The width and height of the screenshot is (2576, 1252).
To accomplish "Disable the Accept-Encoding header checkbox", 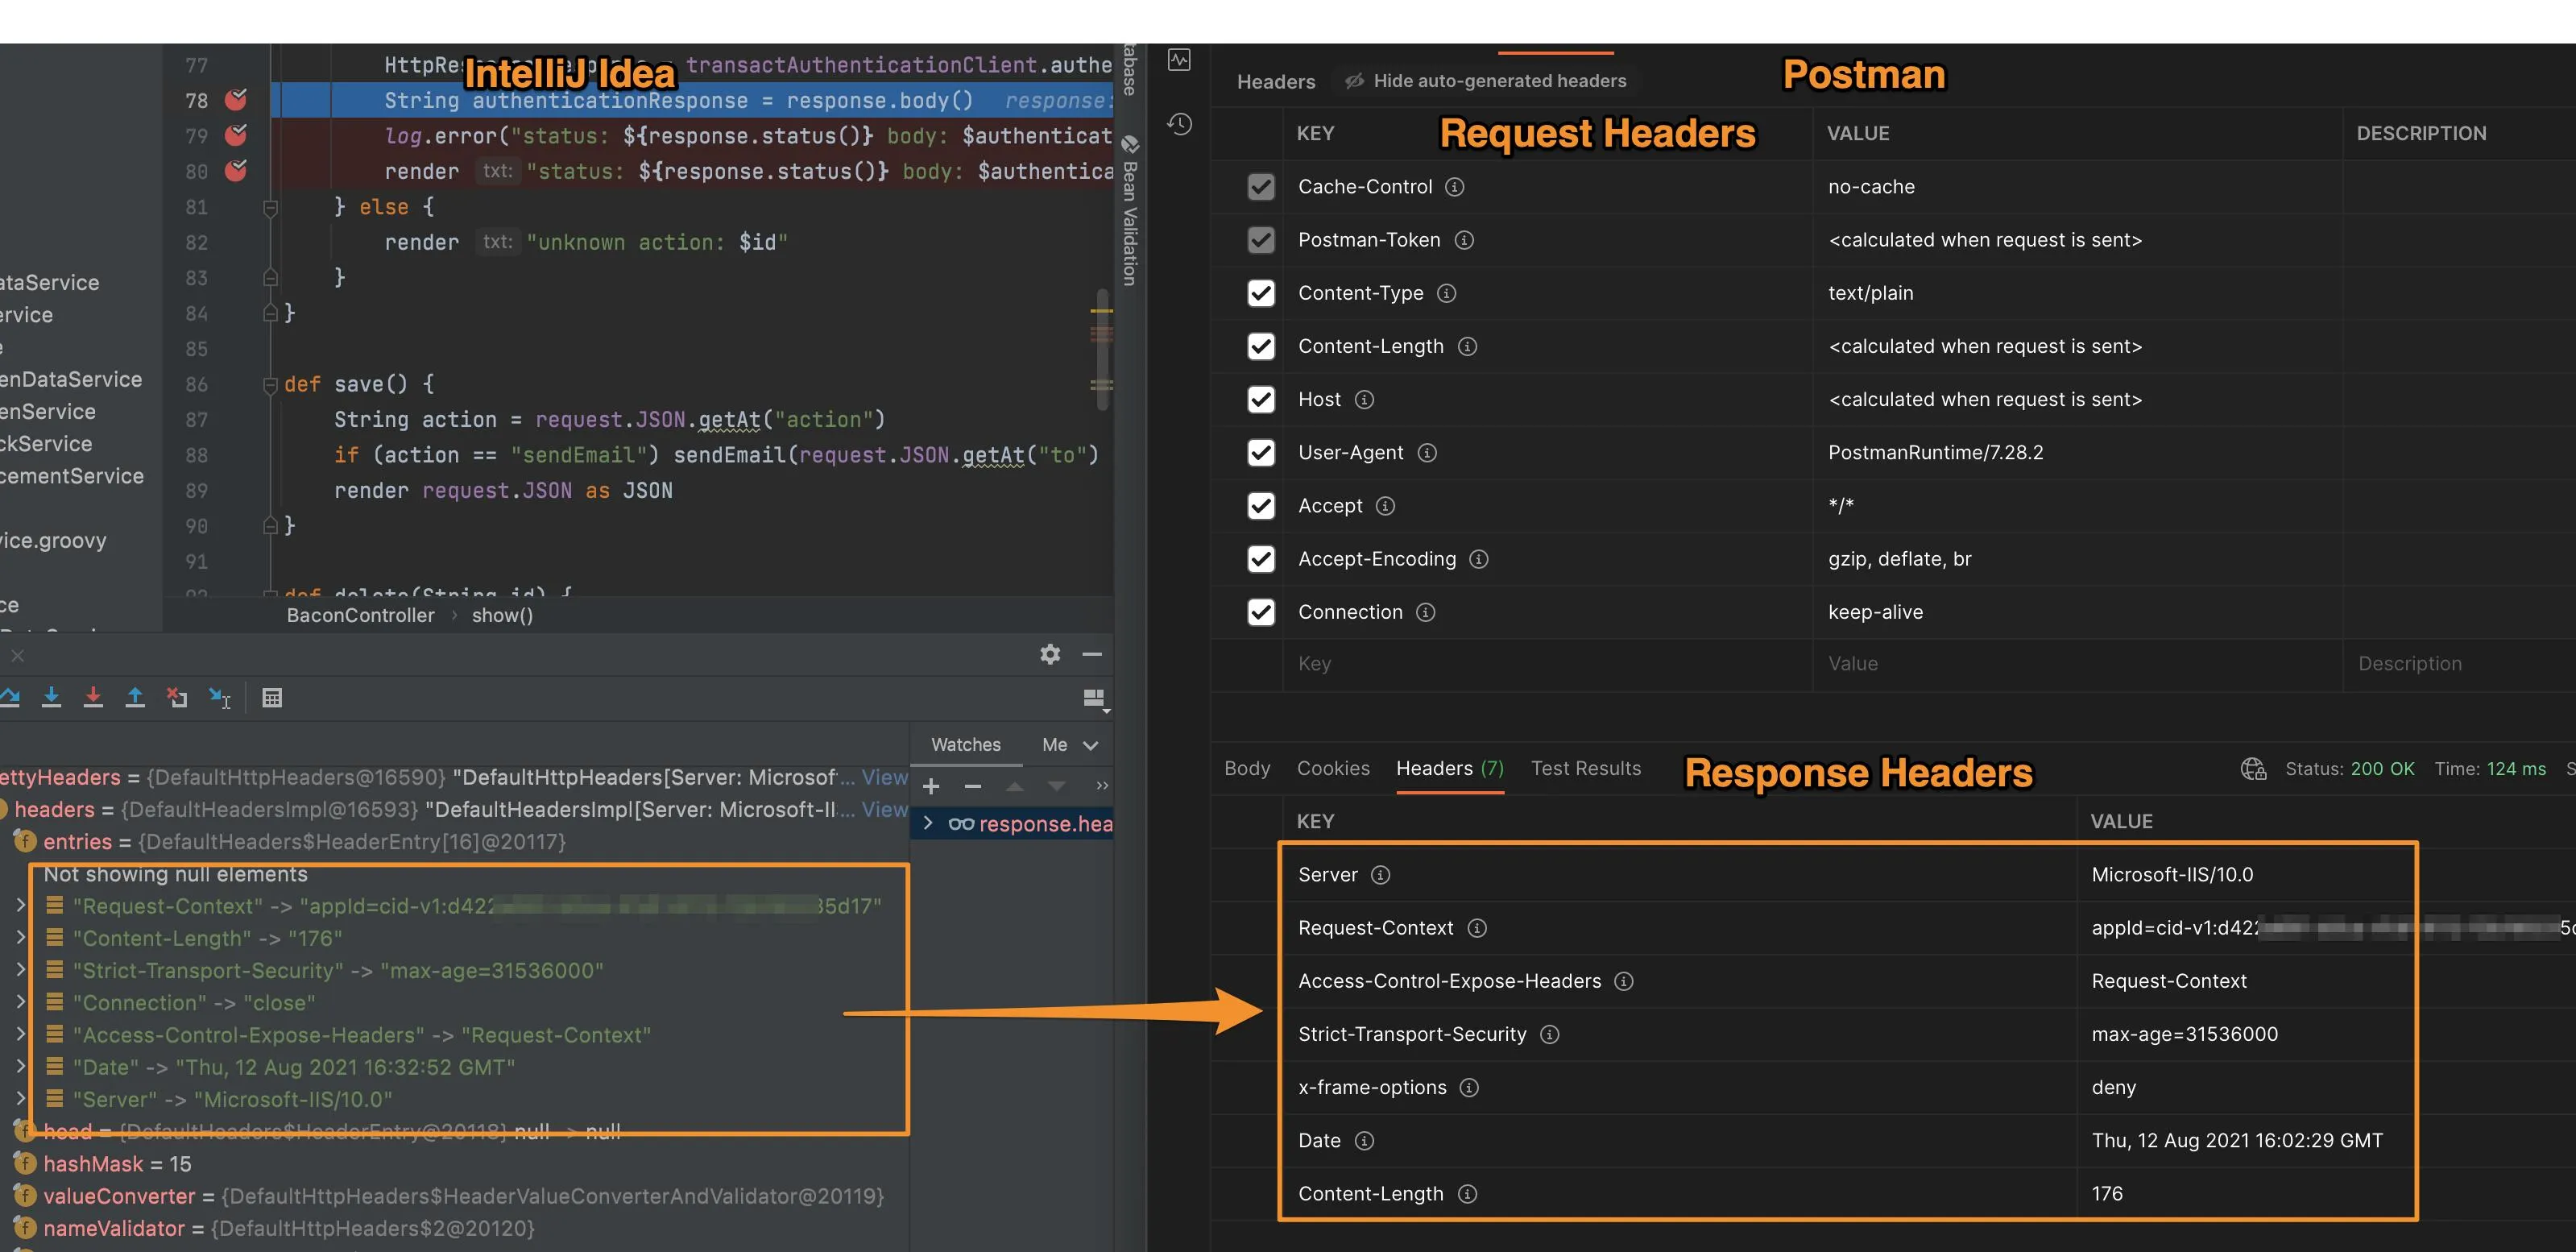I will [1261, 559].
